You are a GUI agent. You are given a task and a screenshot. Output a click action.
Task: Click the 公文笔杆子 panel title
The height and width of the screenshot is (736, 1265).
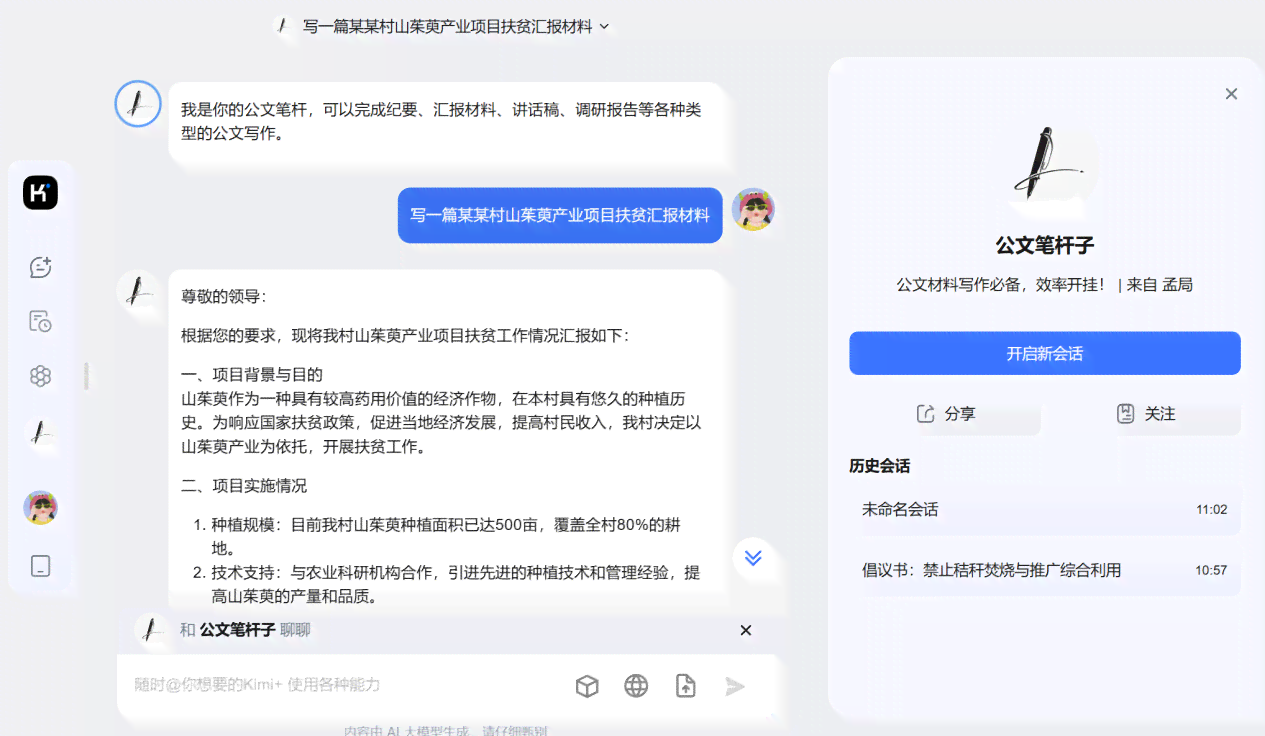coord(1045,246)
